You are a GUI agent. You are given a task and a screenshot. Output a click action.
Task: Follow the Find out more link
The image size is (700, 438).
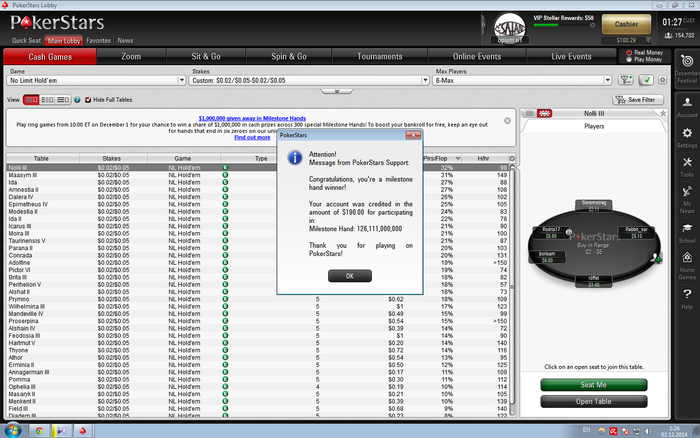tap(252, 138)
